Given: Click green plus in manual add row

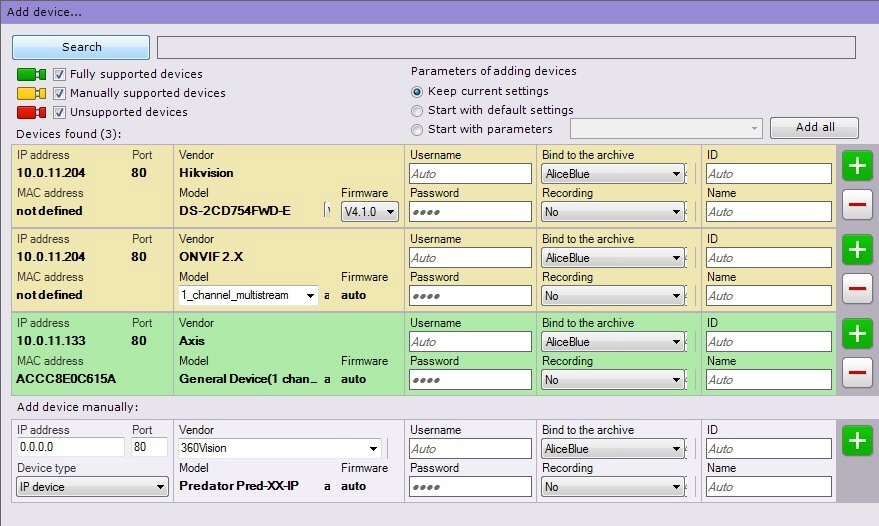Looking at the screenshot, I should pyautogui.click(x=857, y=441).
